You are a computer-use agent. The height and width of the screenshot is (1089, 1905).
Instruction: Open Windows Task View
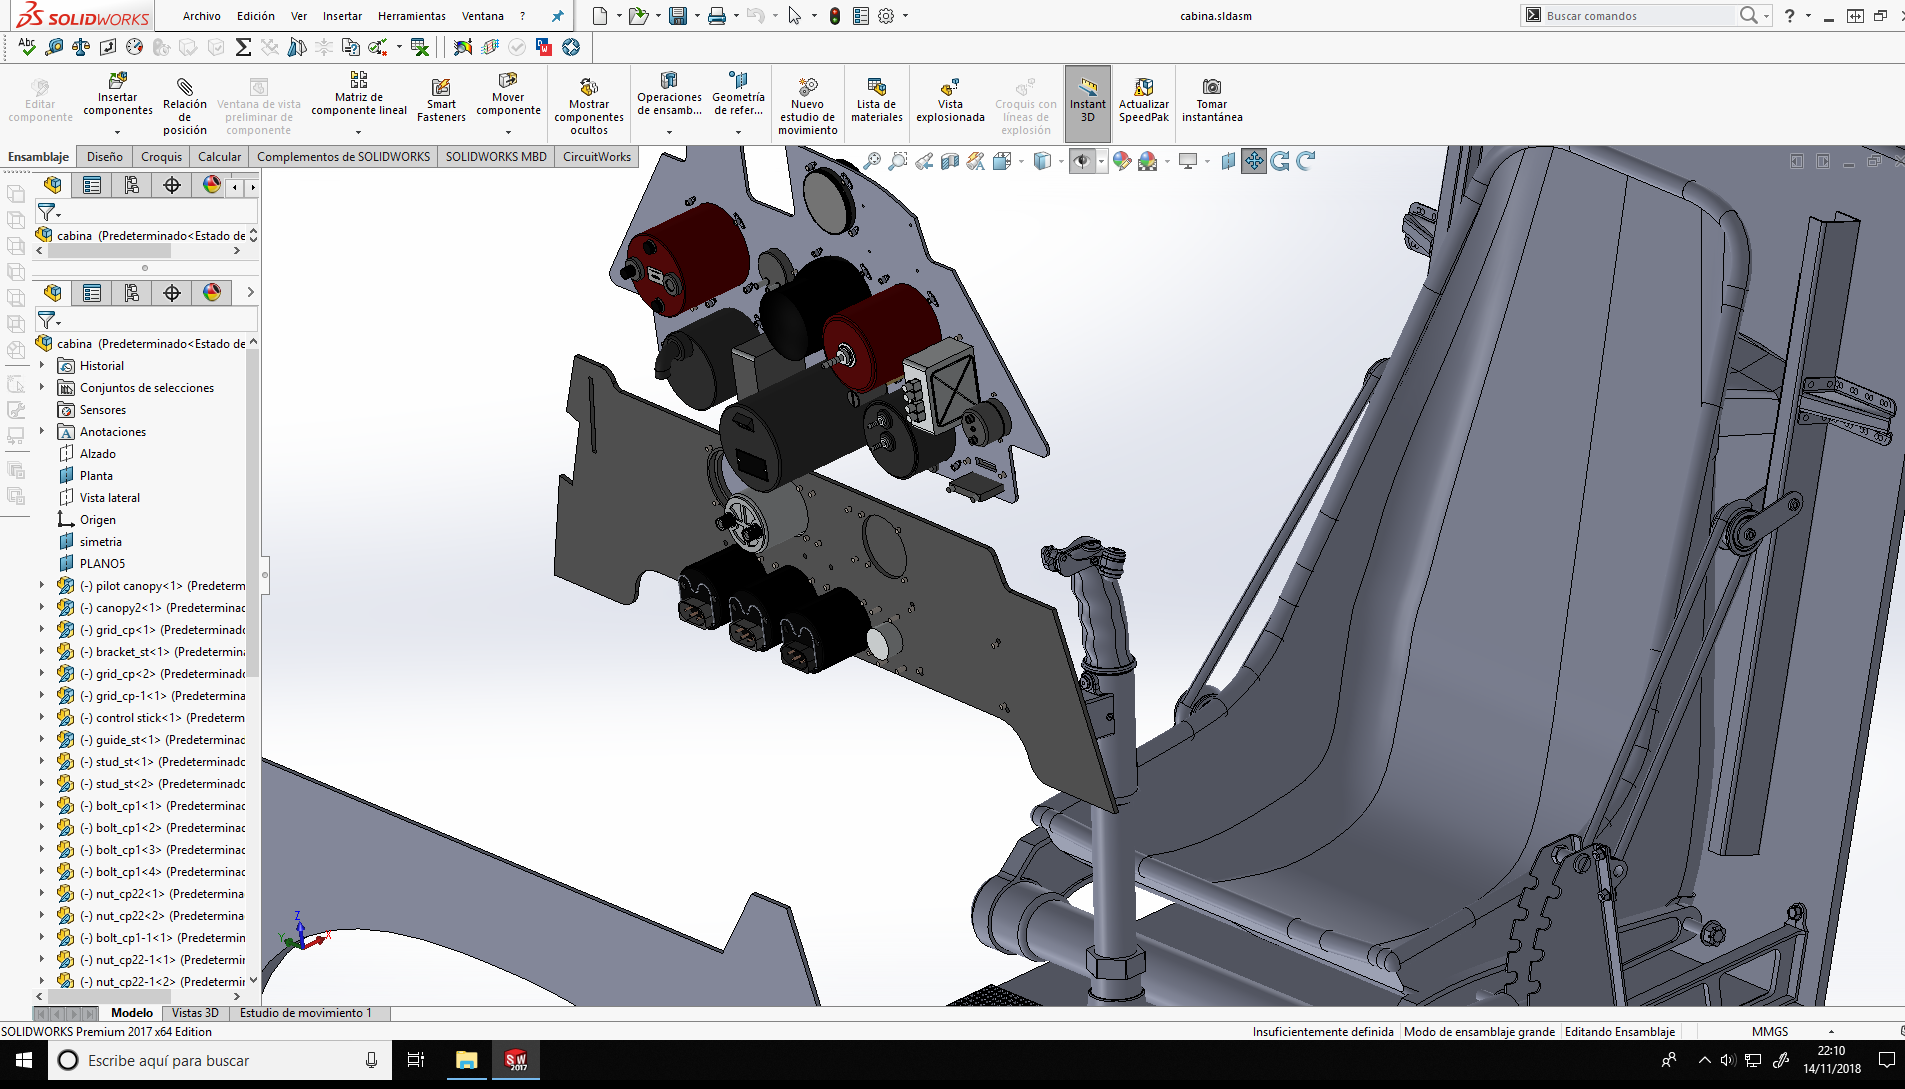click(x=416, y=1061)
